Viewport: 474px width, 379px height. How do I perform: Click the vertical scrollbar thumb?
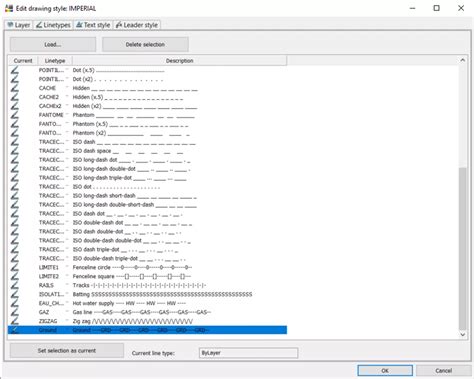[x=463, y=248]
